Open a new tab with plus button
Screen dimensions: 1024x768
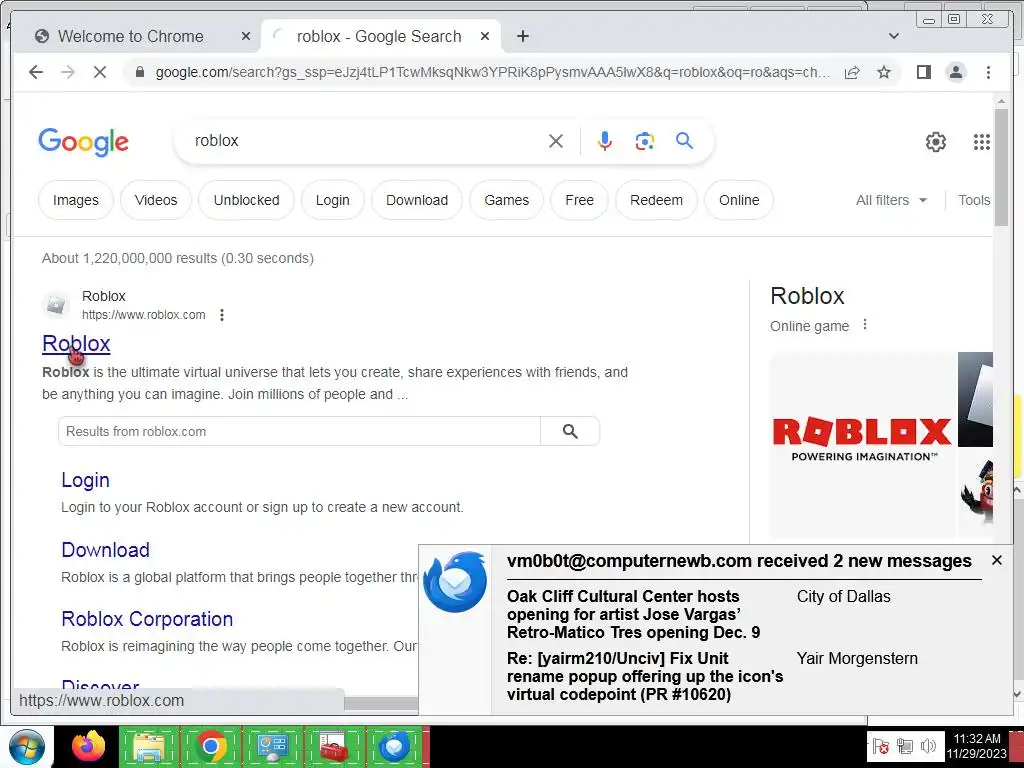click(x=522, y=37)
